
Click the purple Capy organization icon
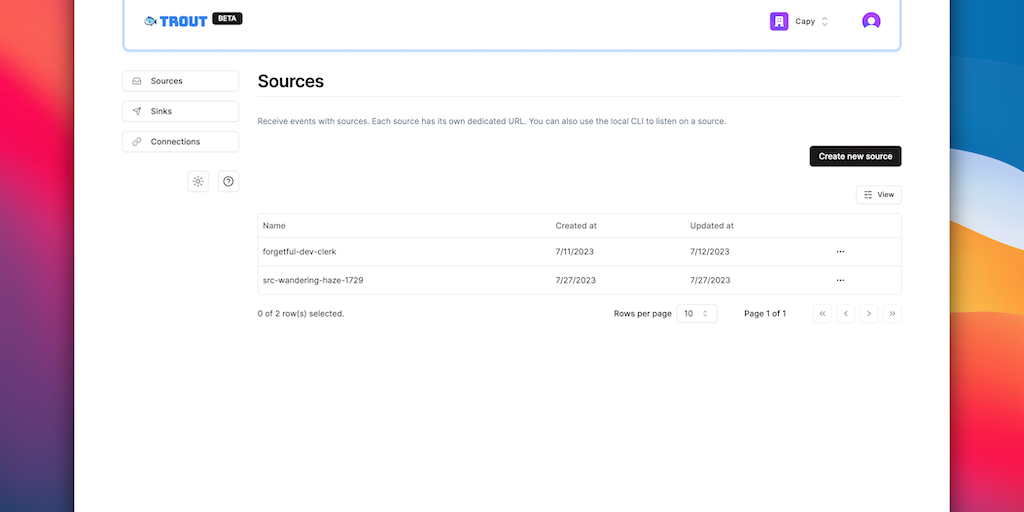pos(779,21)
